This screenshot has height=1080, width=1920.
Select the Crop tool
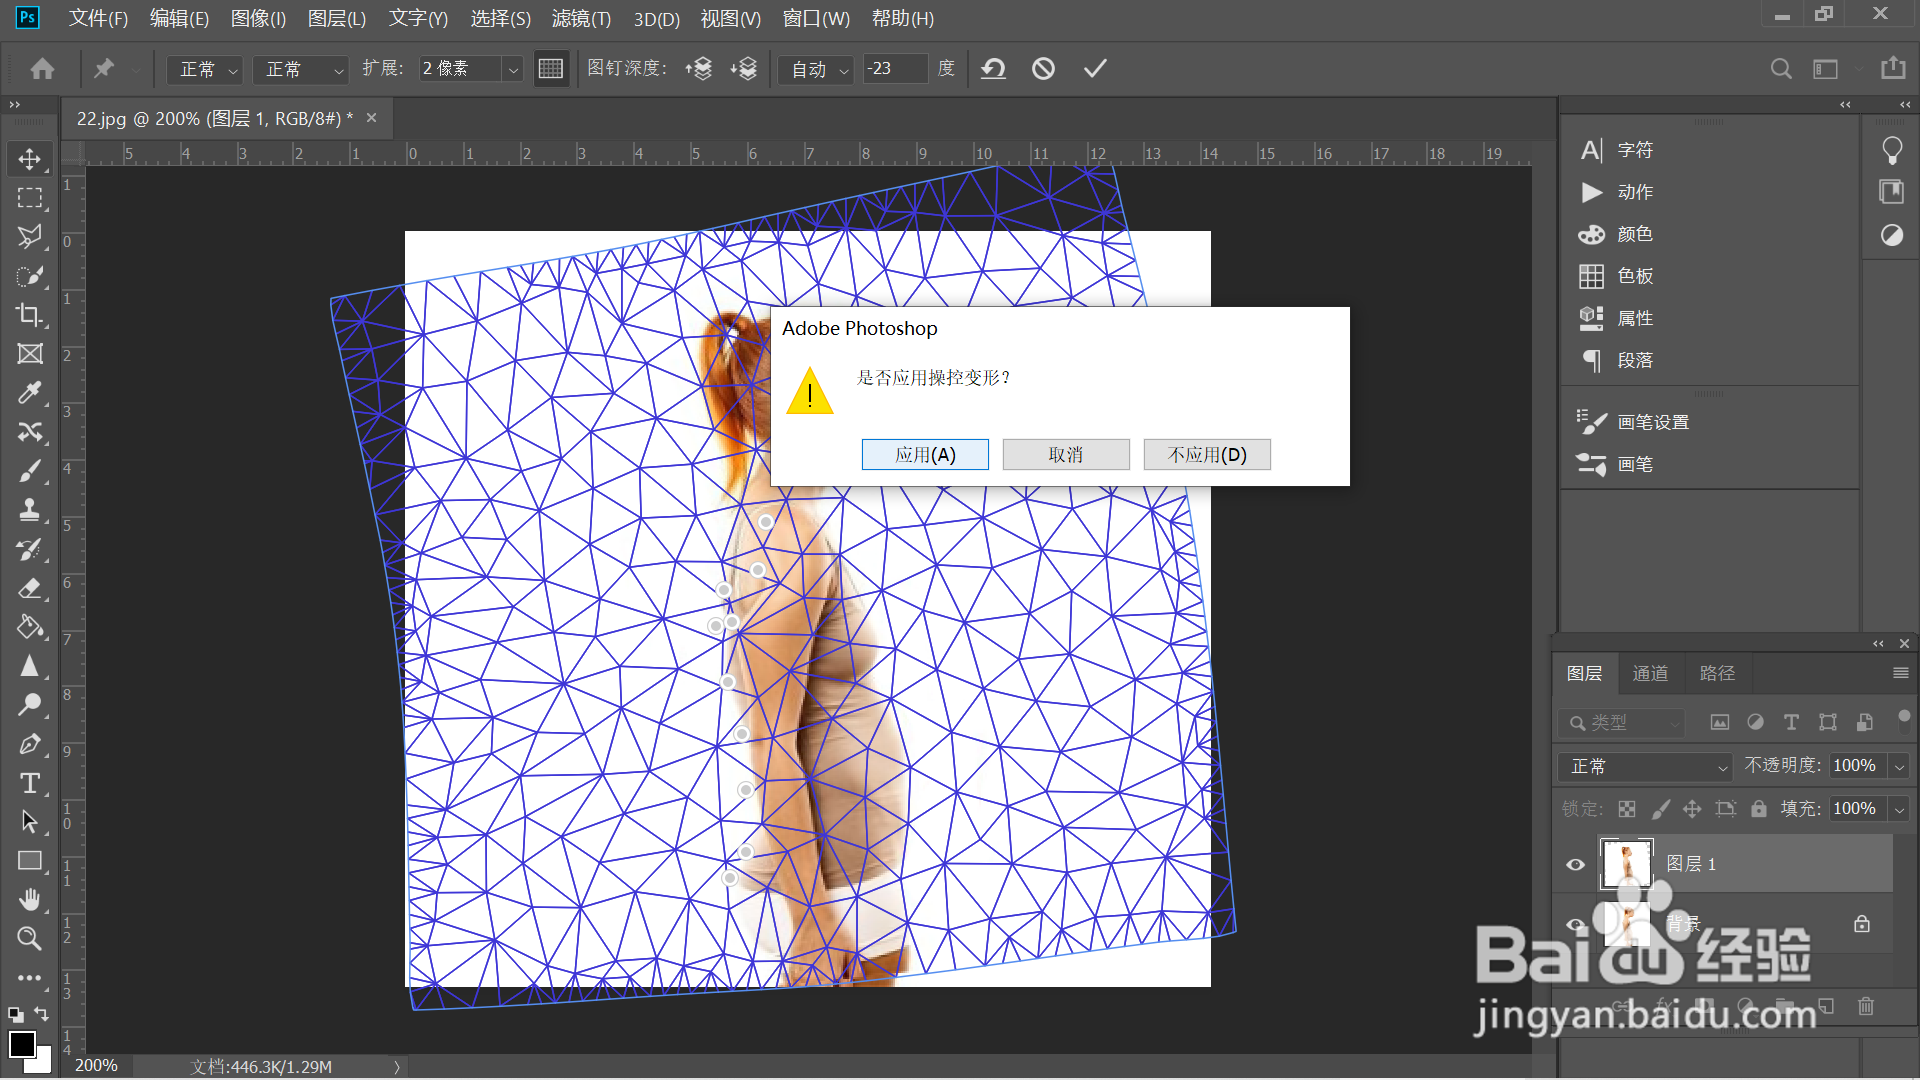[x=30, y=315]
